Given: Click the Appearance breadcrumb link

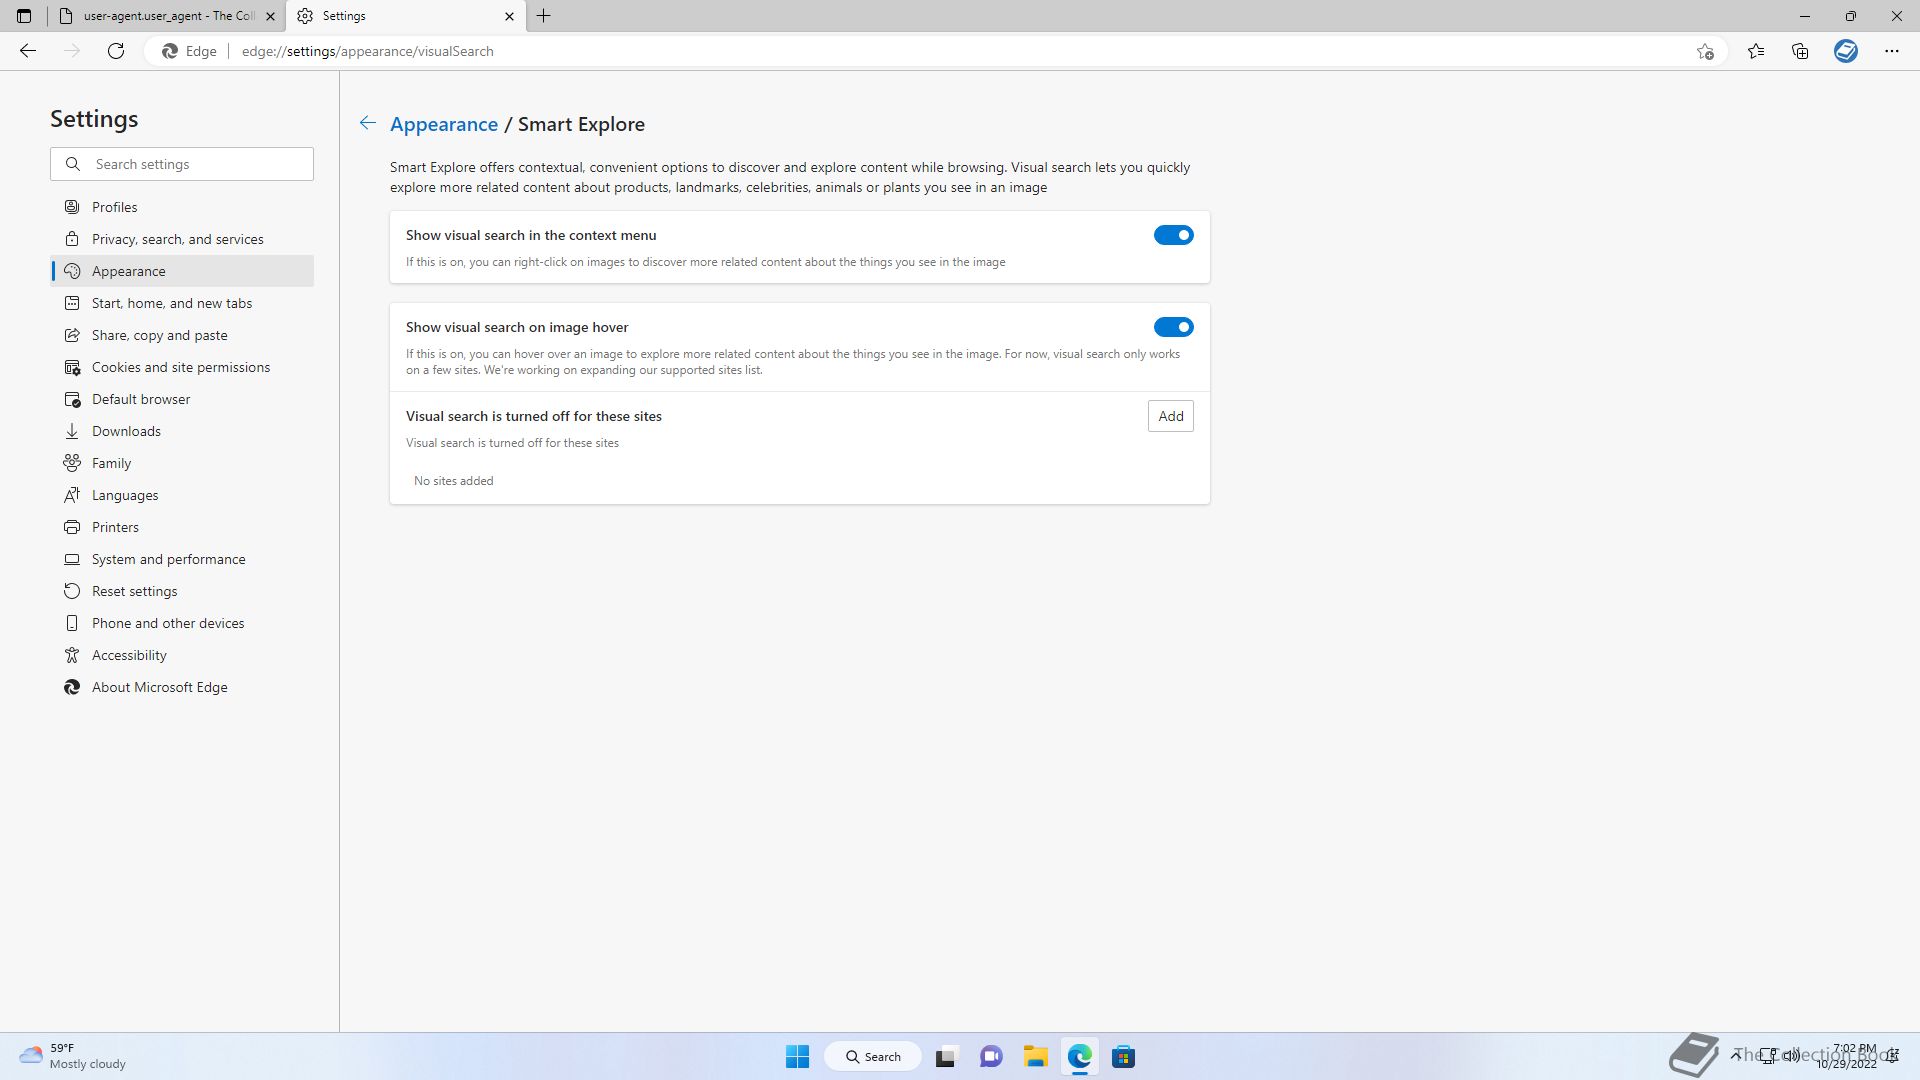Looking at the screenshot, I should (x=444, y=124).
